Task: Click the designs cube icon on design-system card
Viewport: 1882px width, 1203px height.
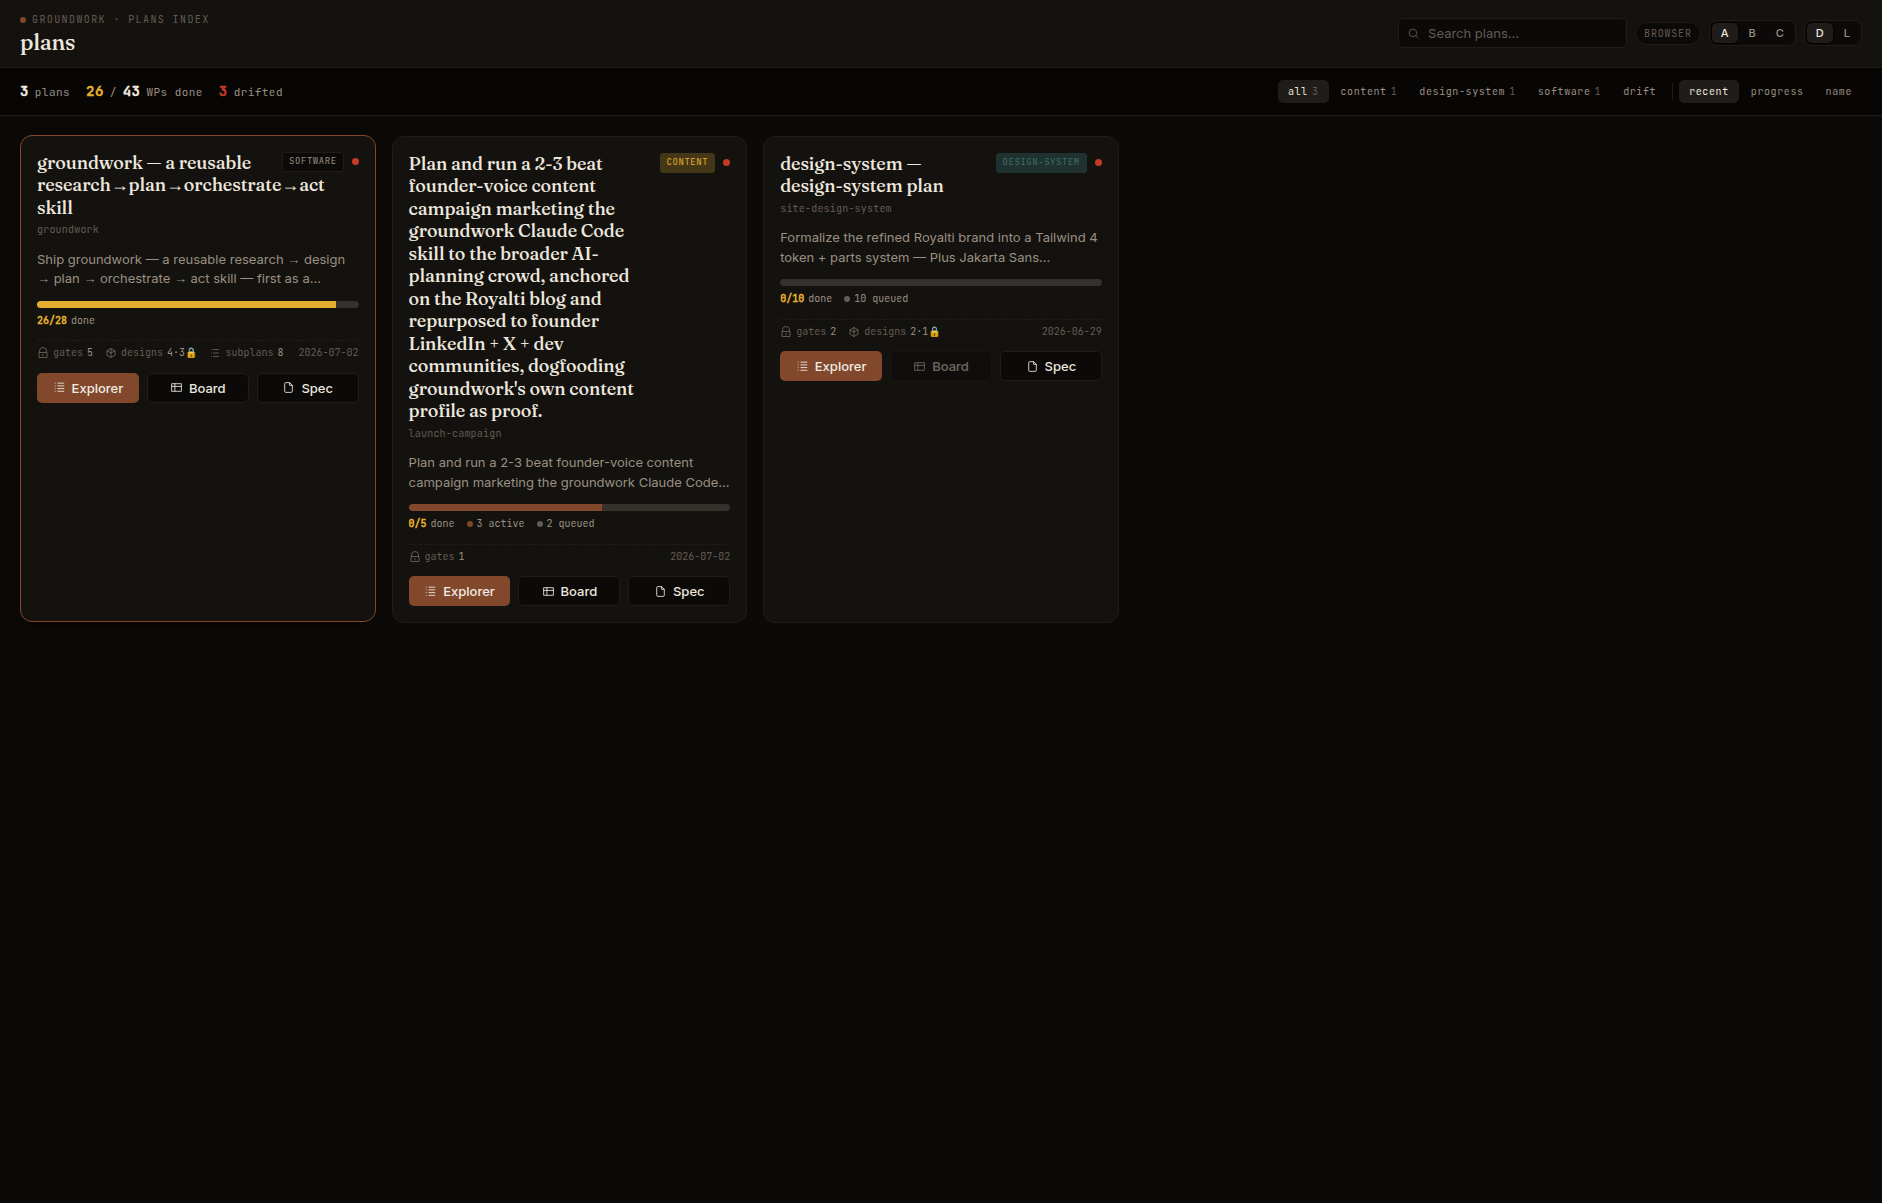Action: coord(854,332)
